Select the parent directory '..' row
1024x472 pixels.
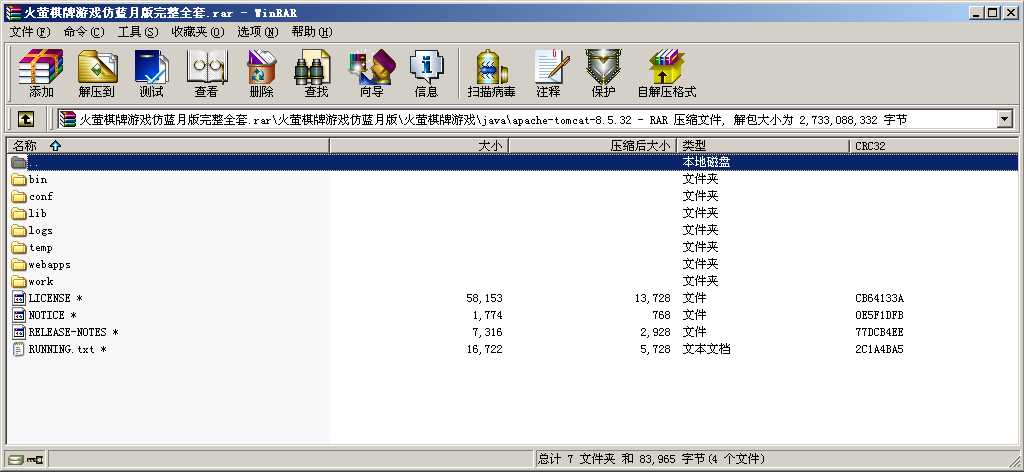coord(512,162)
